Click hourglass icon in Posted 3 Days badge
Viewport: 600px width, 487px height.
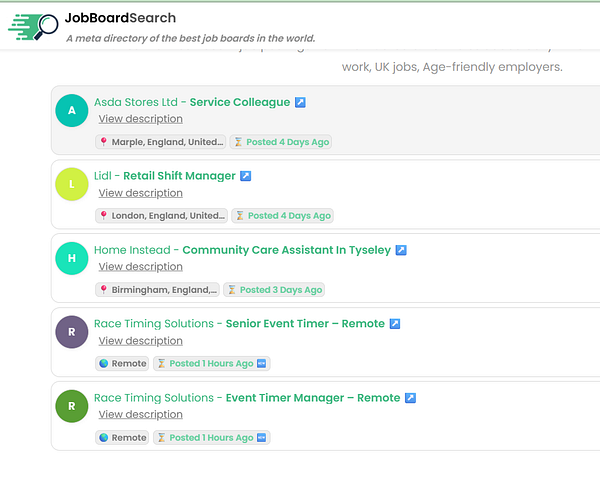232,290
